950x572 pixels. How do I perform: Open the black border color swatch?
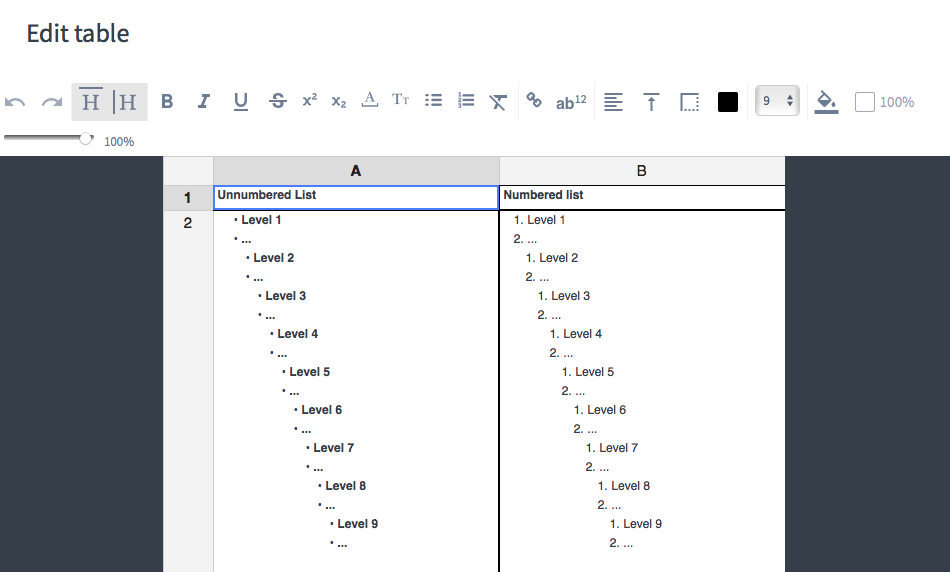point(728,102)
